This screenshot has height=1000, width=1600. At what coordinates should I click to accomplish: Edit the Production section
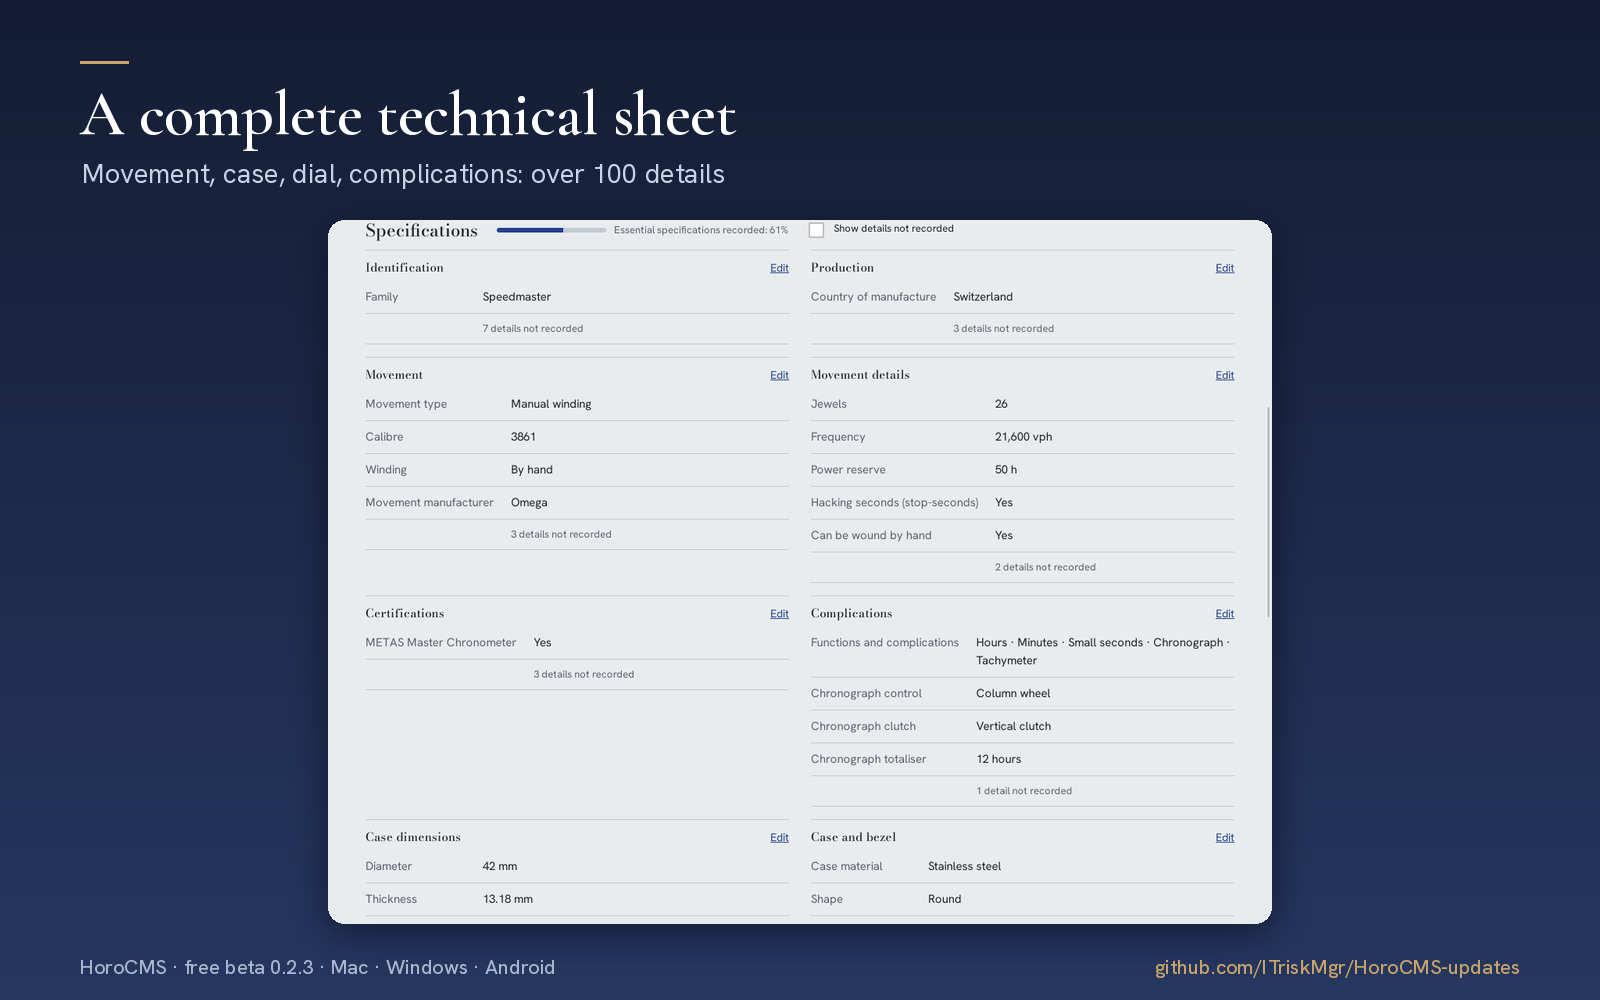tap(1225, 268)
